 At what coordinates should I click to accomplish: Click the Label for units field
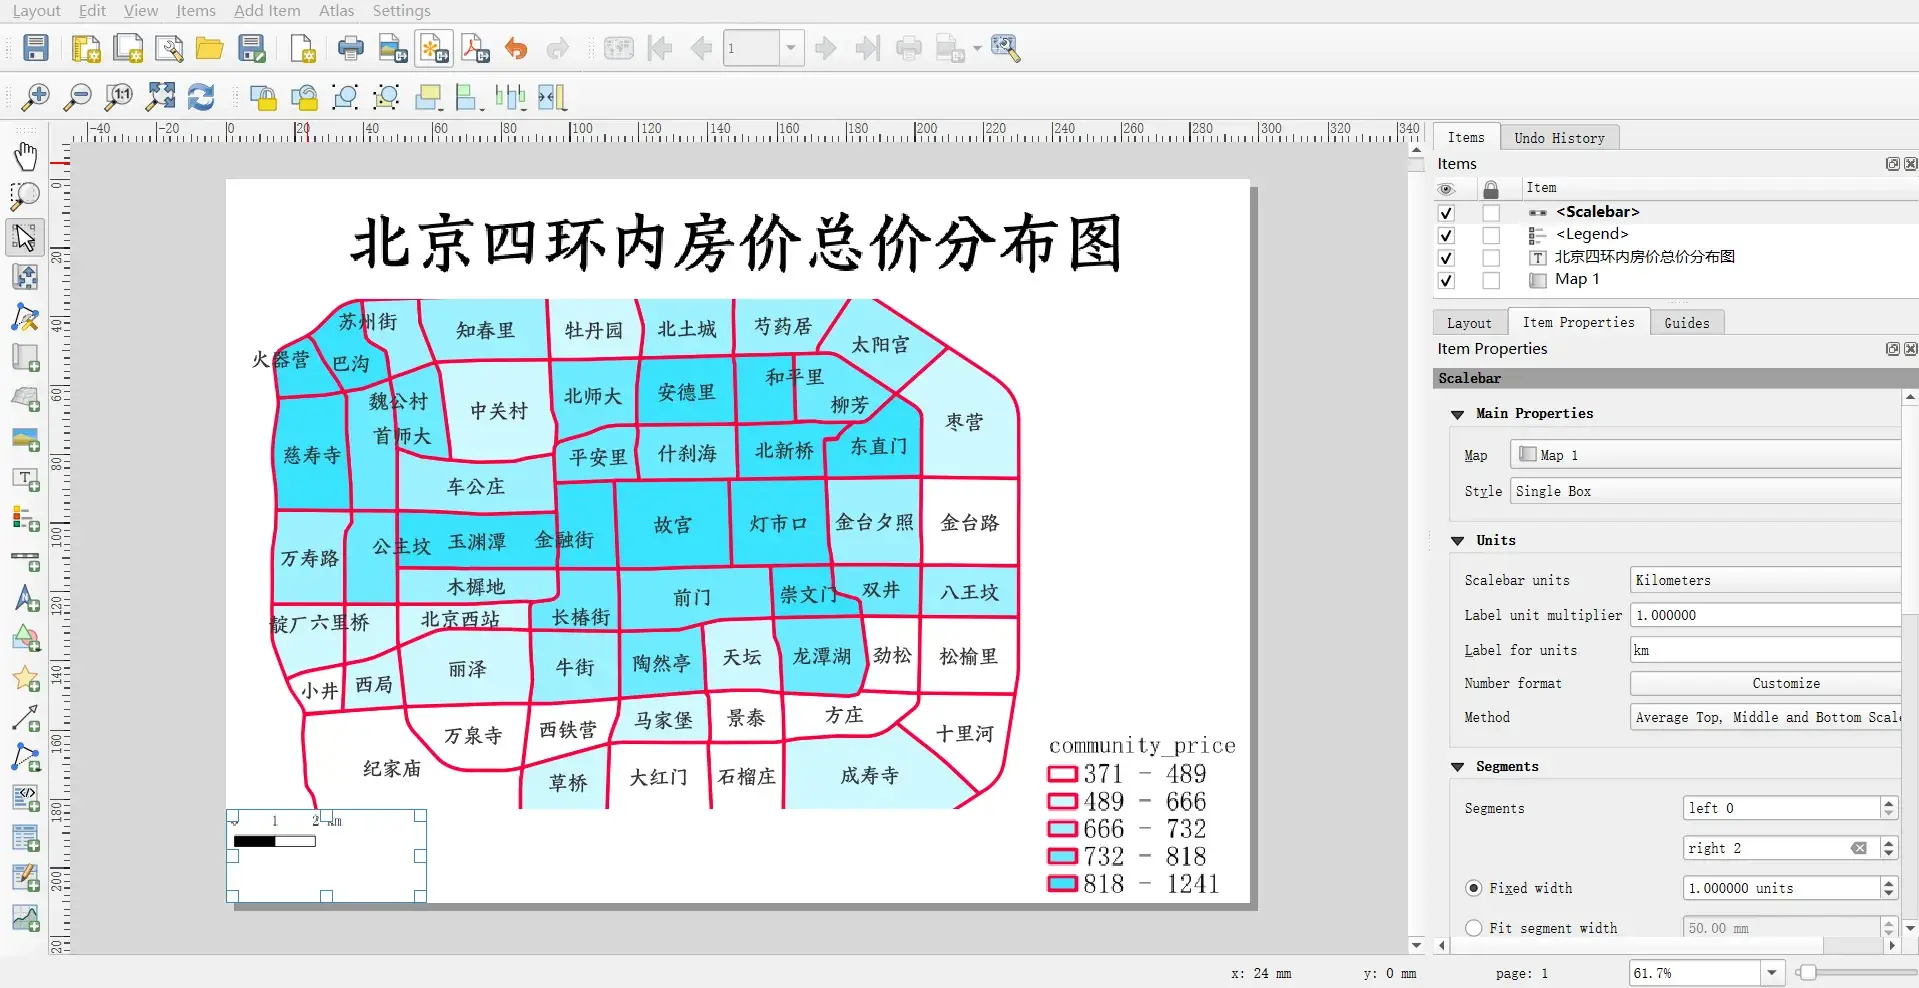click(x=1765, y=650)
